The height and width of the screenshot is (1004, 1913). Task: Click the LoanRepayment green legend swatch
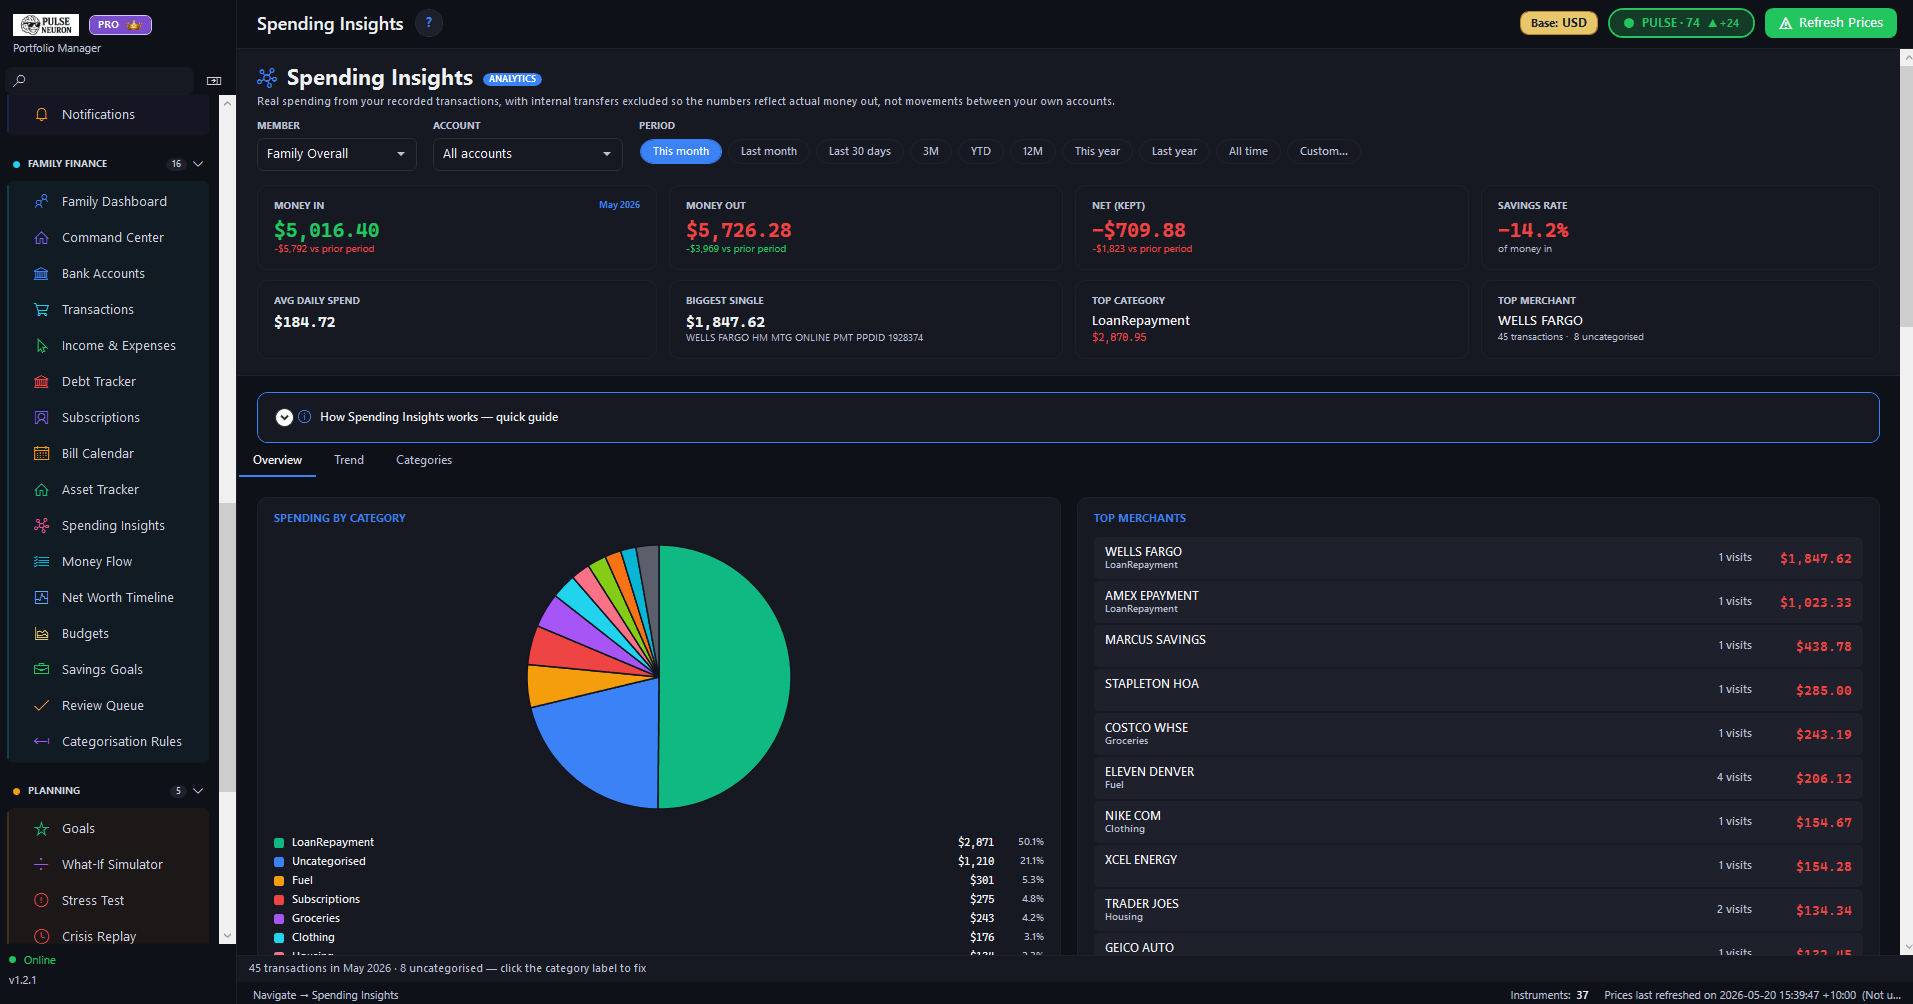(x=279, y=843)
